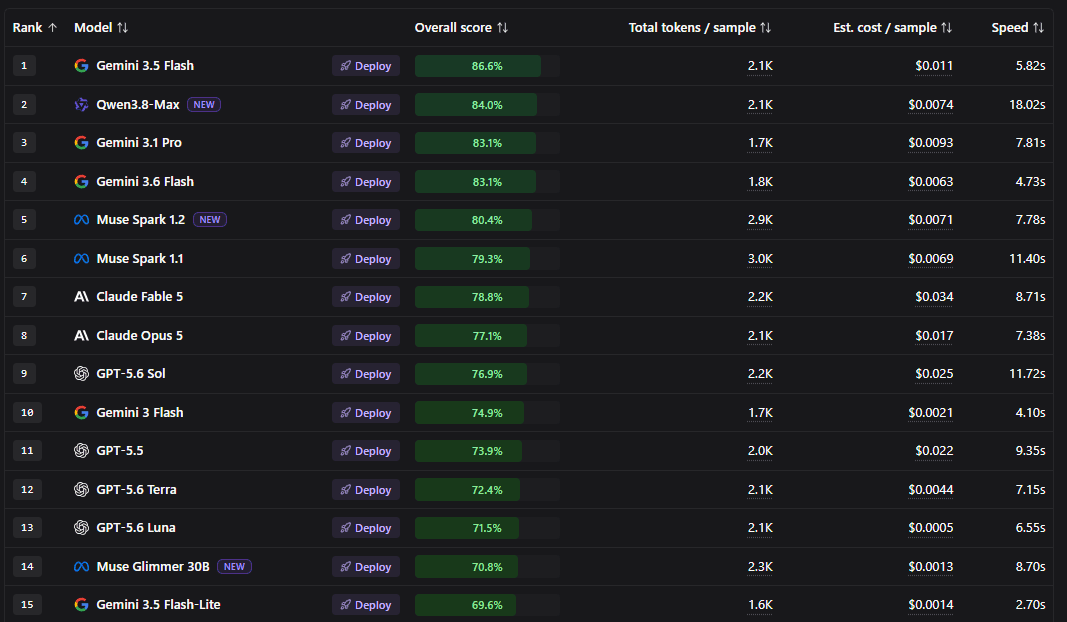Screen dimensions: 1067x622
Task: Click OpenAI logo beside GPT-5.6 Luna
Action: (82, 527)
